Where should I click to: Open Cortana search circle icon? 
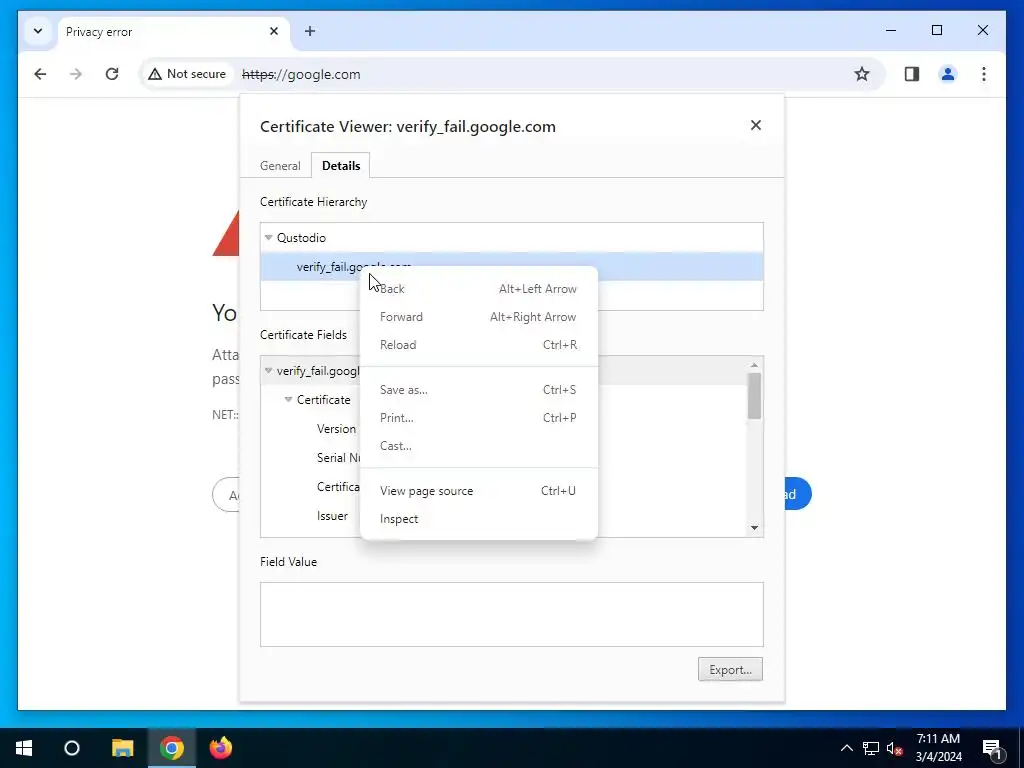point(72,748)
